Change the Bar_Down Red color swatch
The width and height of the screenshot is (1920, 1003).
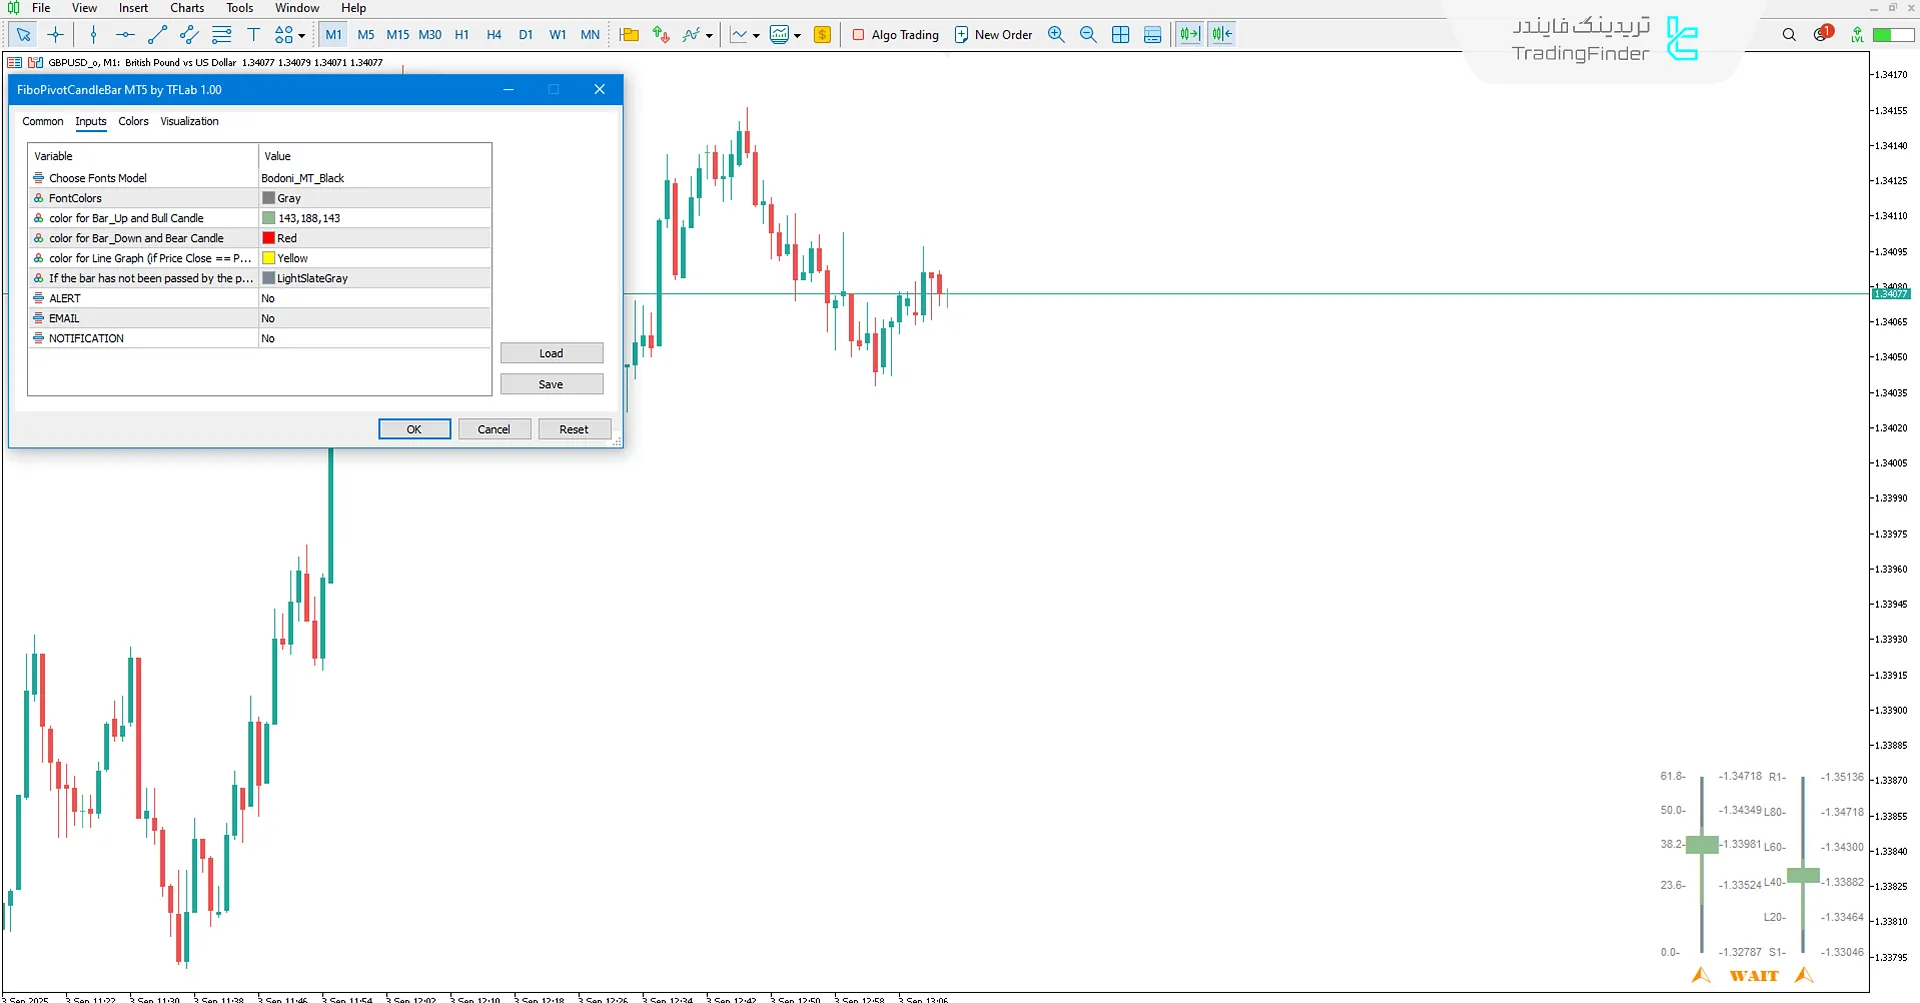coord(268,238)
